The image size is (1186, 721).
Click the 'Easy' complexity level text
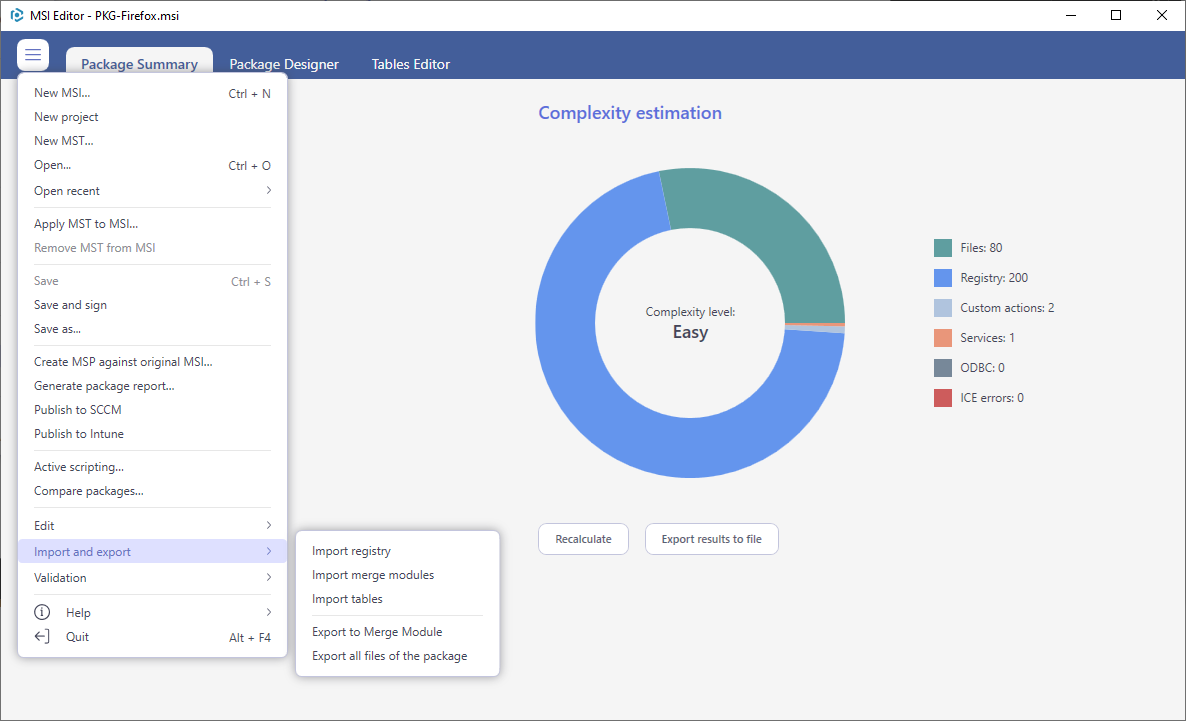pyautogui.click(x=691, y=332)
